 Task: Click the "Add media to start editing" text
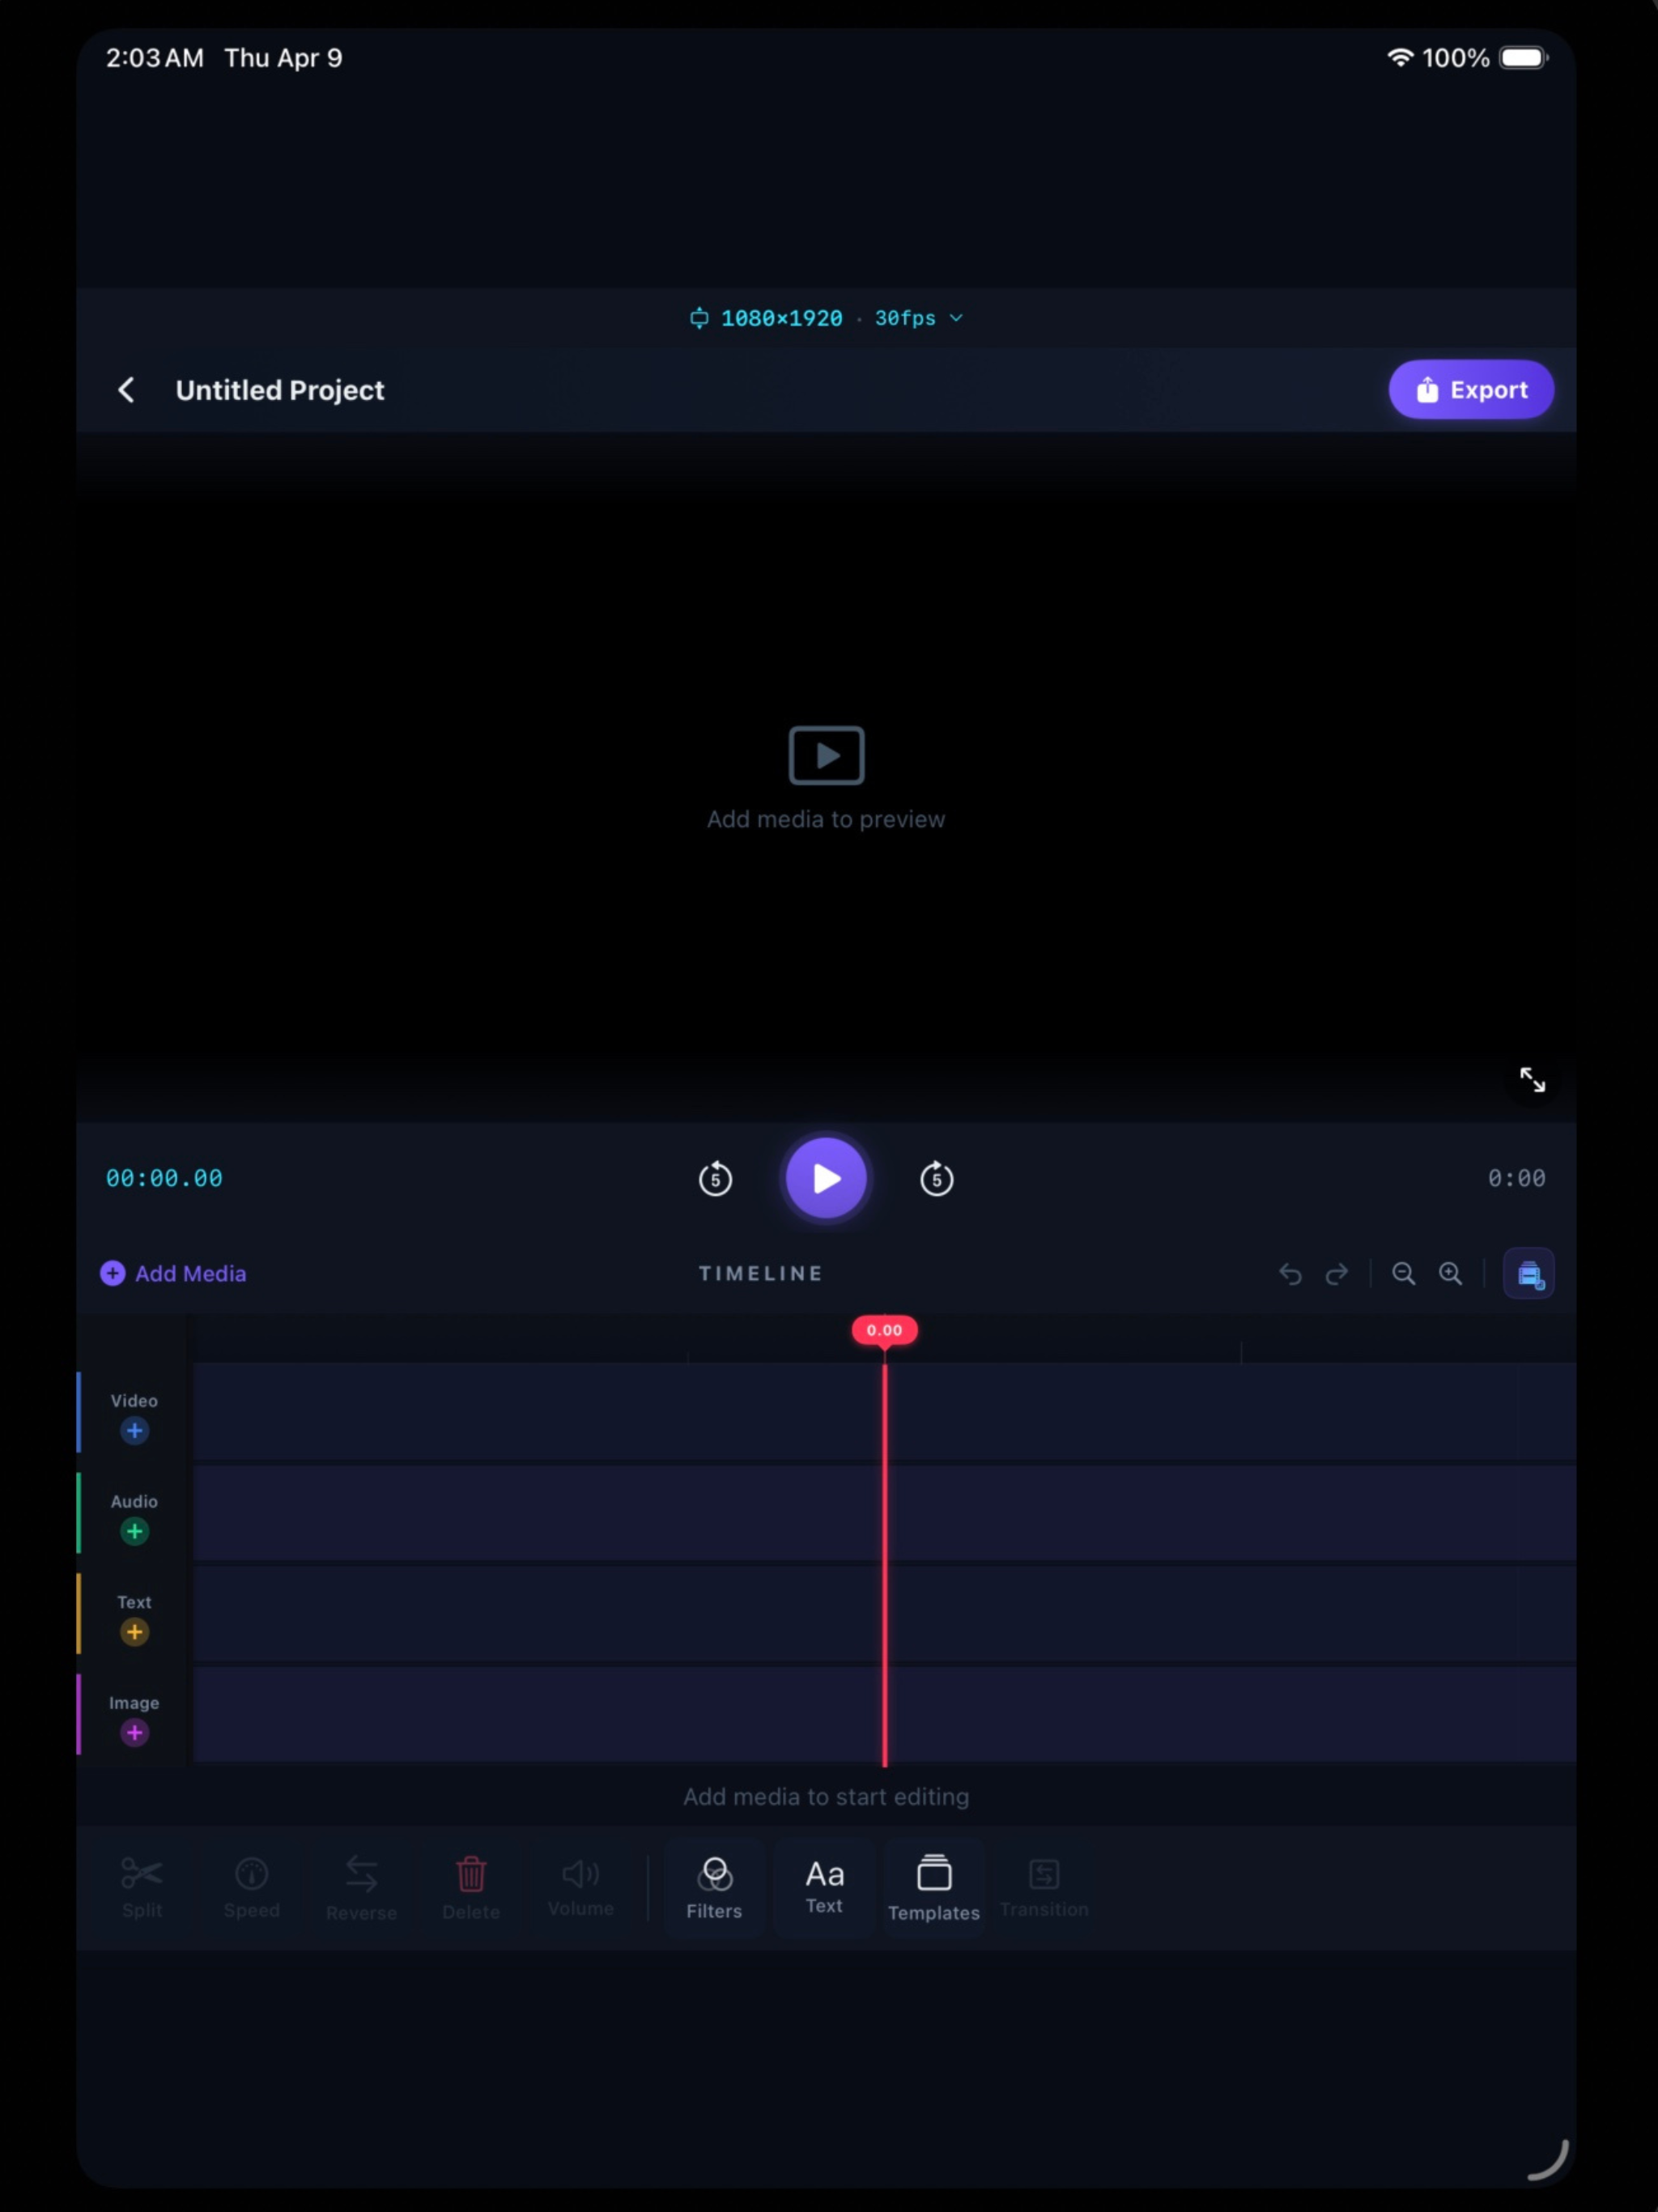(x=826, y=1797)
